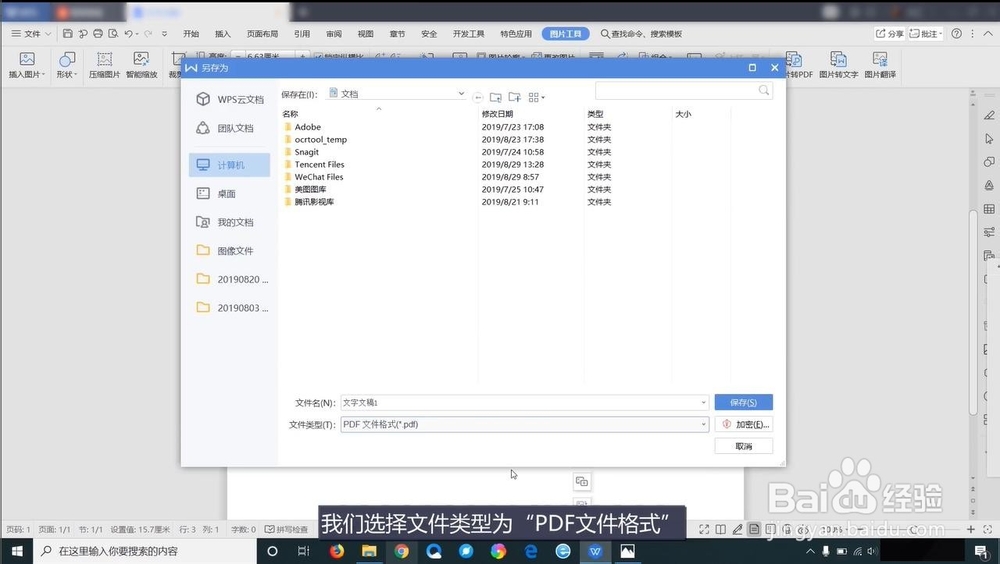The image size is (1000, 564).
Task: Select Computer (计算机) in the sidebar
Action: click(x=230, y=165)
